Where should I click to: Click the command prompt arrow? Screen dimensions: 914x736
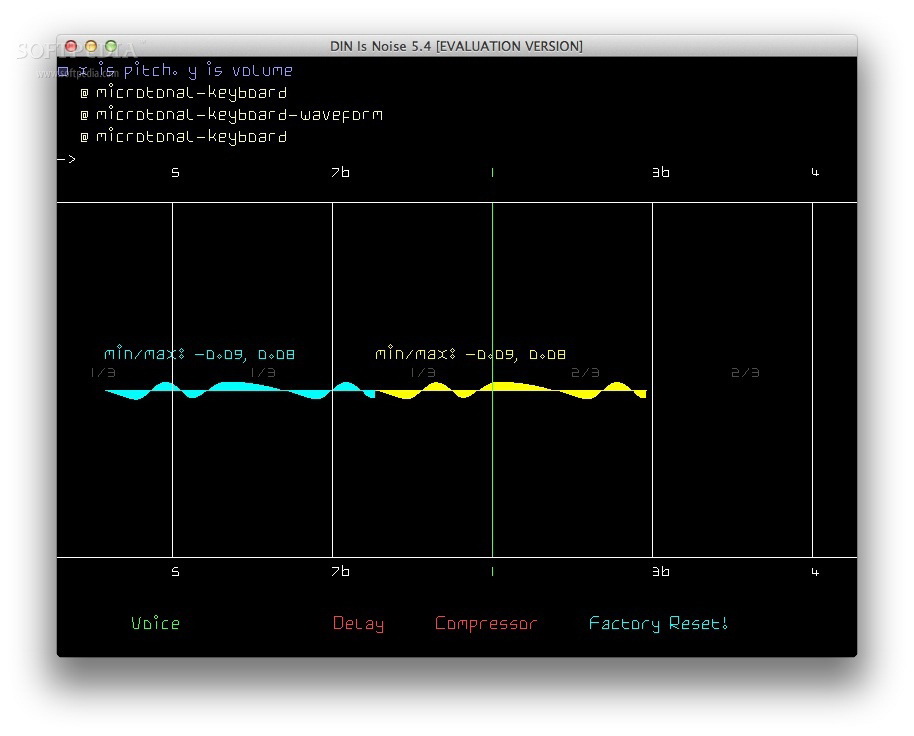(66, 159)
